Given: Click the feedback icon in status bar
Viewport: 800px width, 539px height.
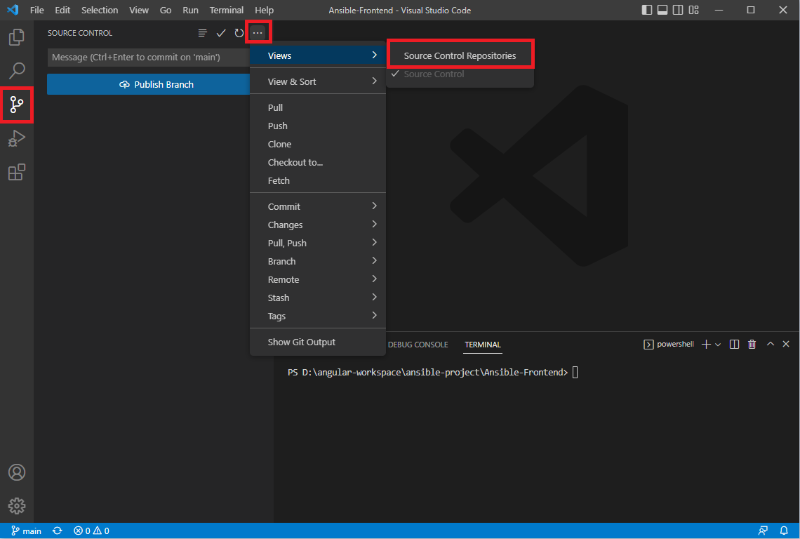Looking at the screenshot, I should pyautogui.click(x=763, y=531).
